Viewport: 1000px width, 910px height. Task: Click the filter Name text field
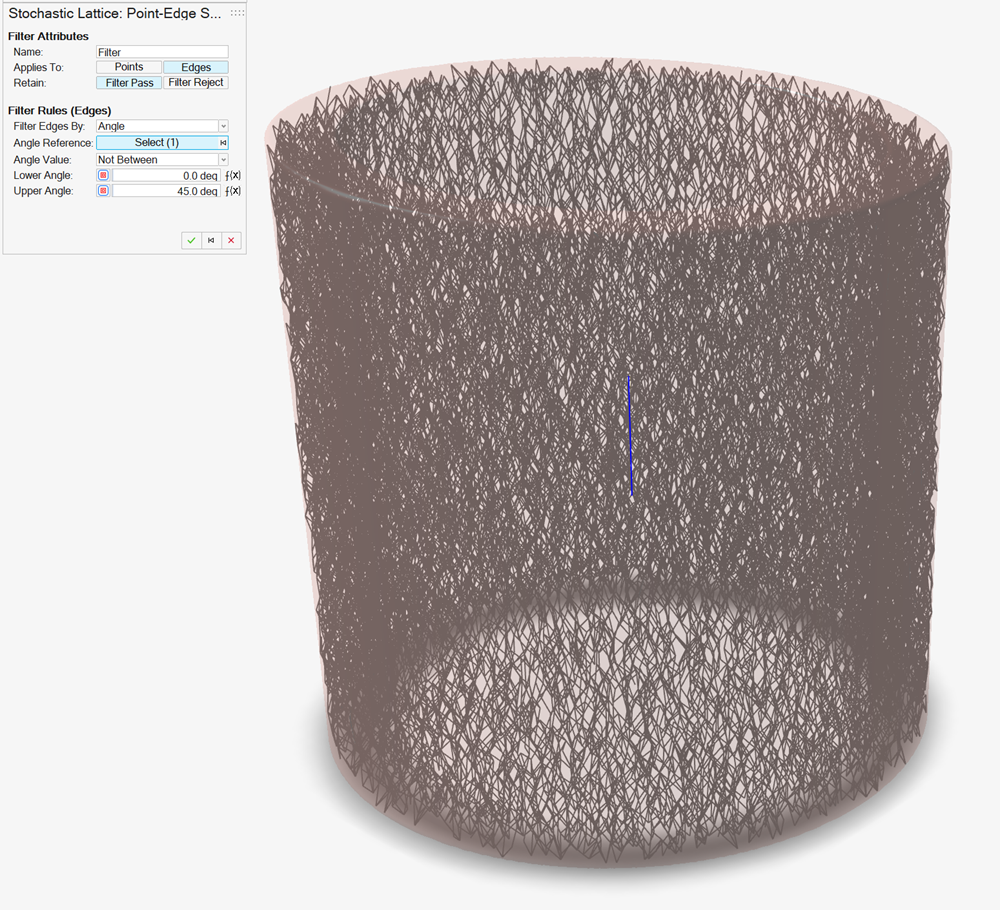click(x=162, y=52)
